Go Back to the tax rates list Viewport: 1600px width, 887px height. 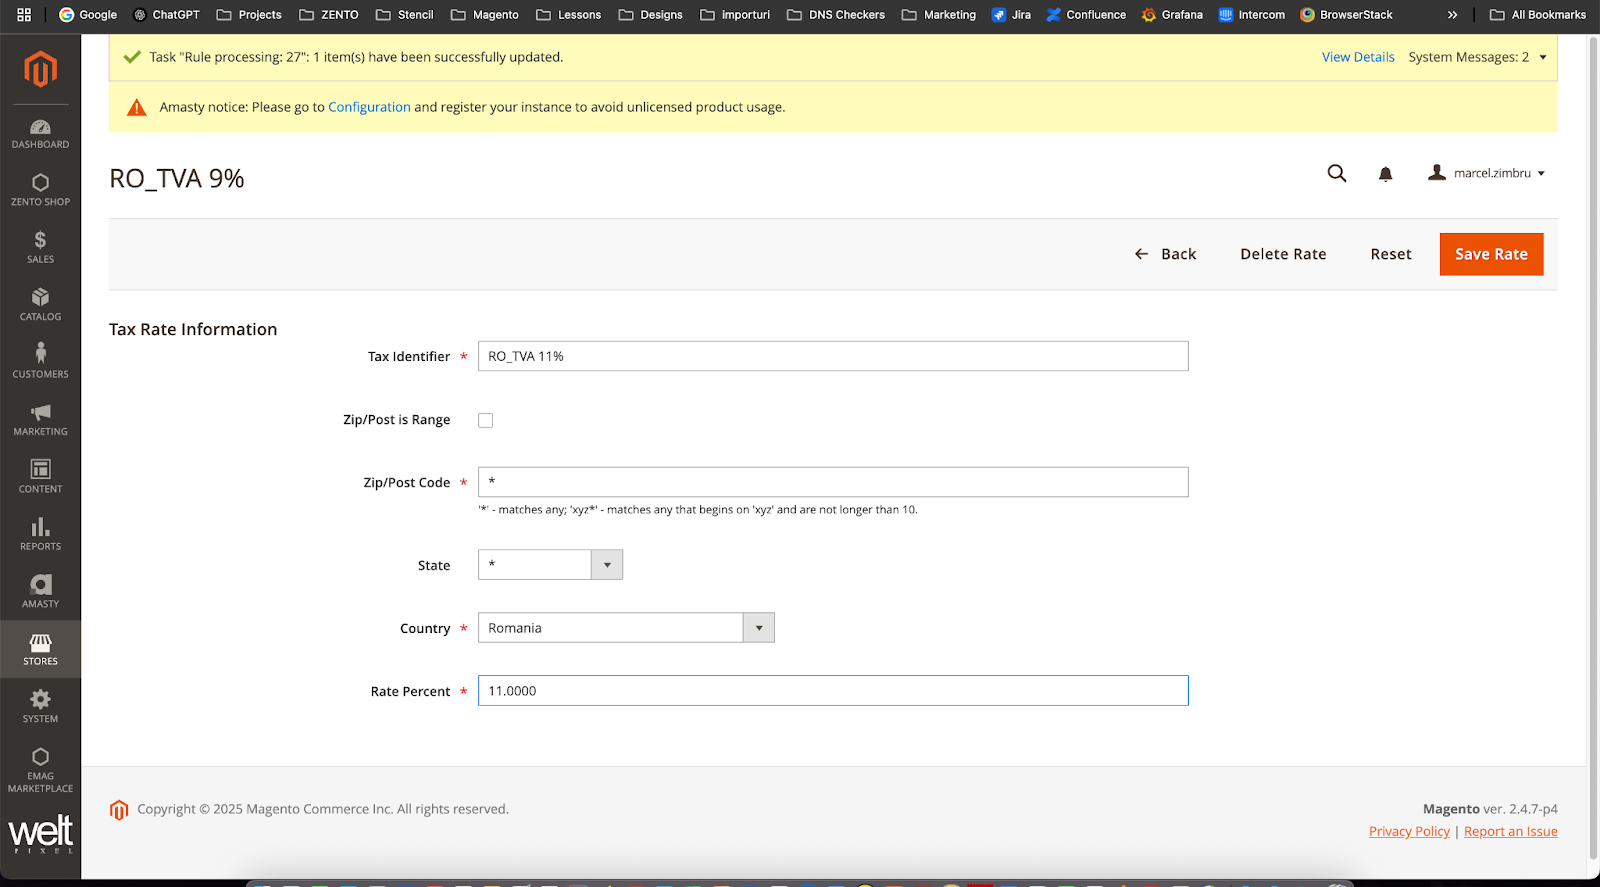[1165, 254]
